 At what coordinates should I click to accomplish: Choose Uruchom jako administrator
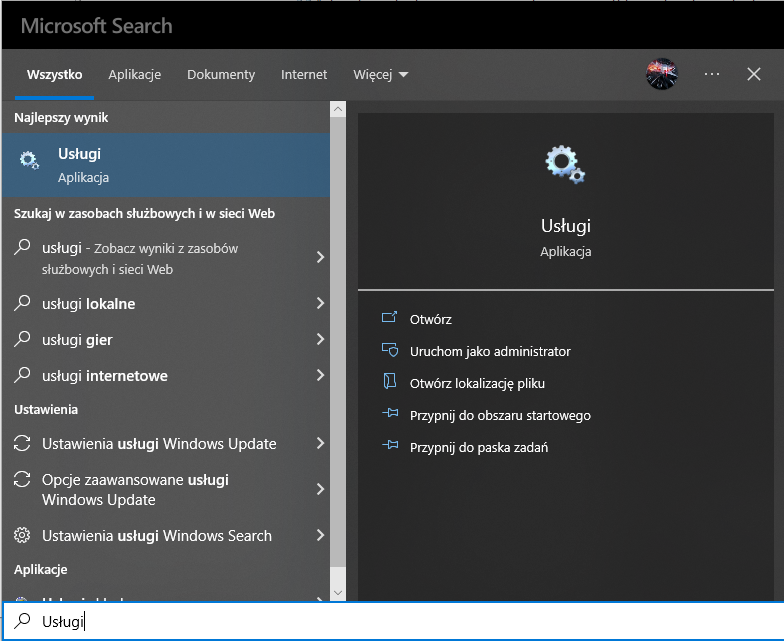click(x=490, y=352)
